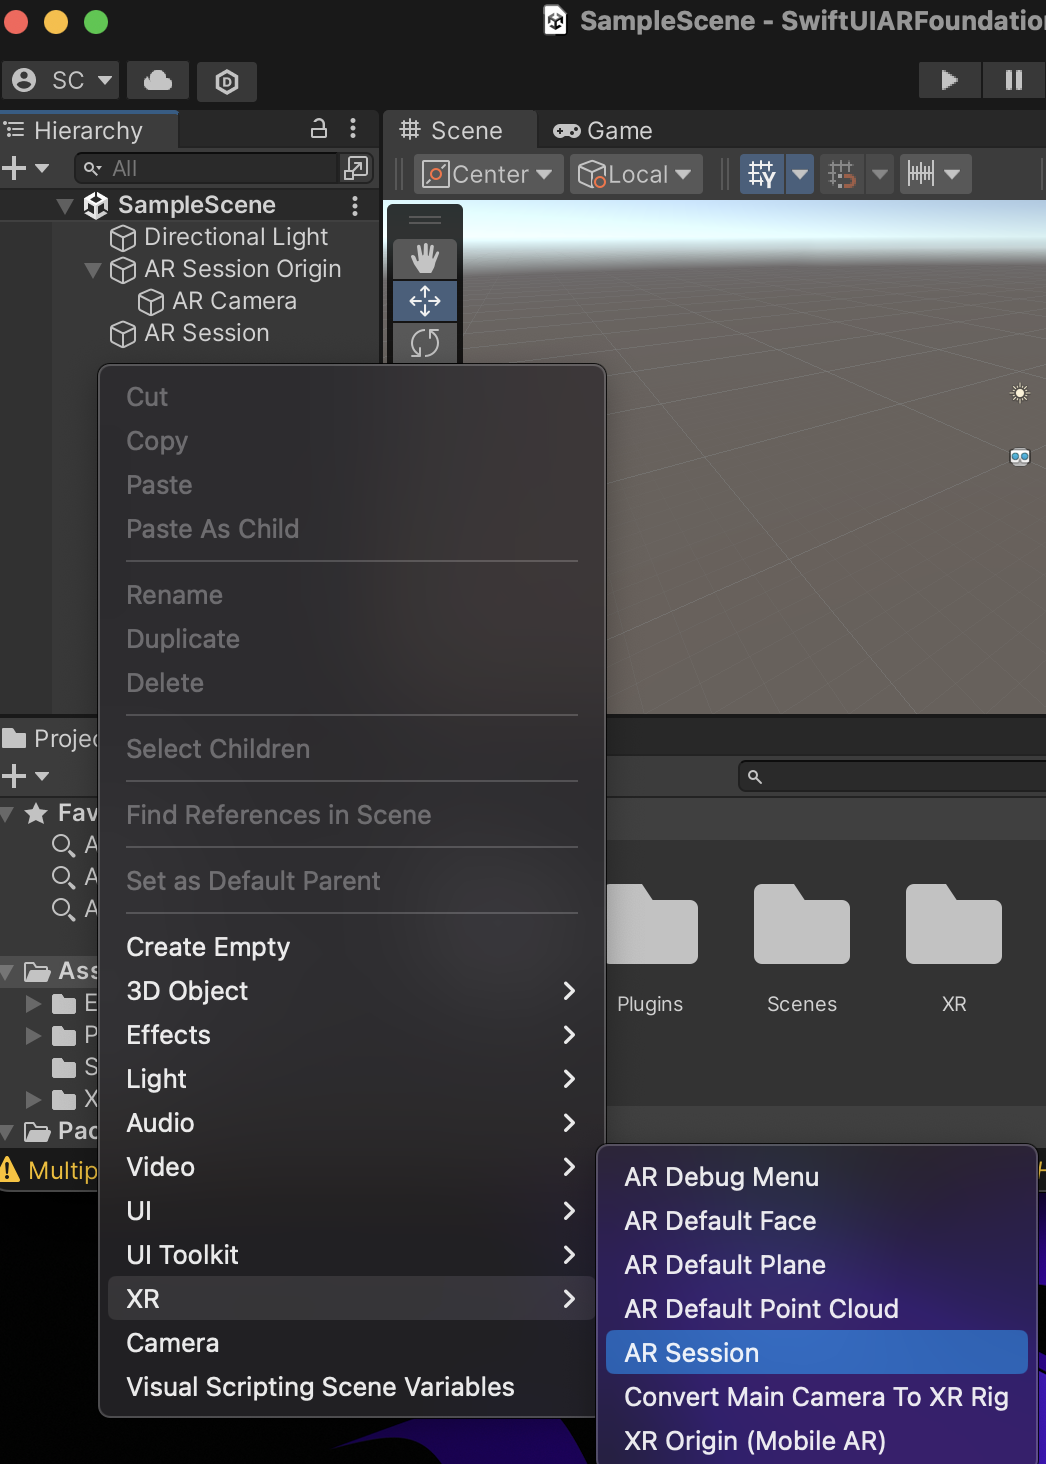Choose AR Debug Menu
The width and height of the screenshot is (1046, 1464).
click(817, 1177)
